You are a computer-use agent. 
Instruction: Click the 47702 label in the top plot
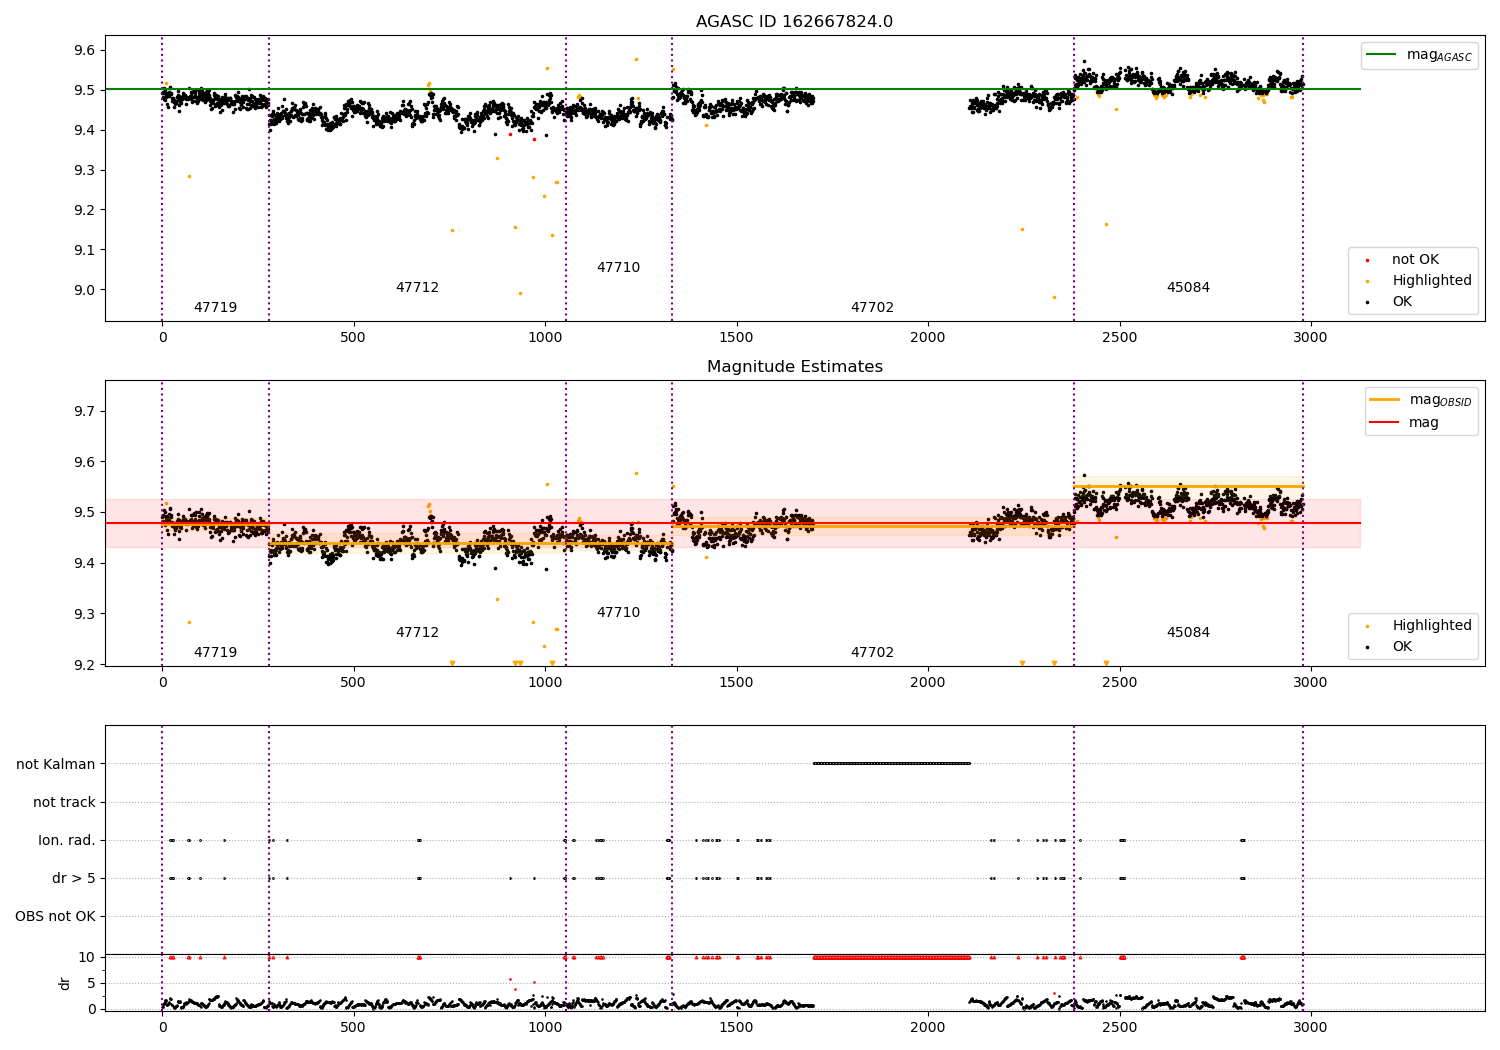872,308
